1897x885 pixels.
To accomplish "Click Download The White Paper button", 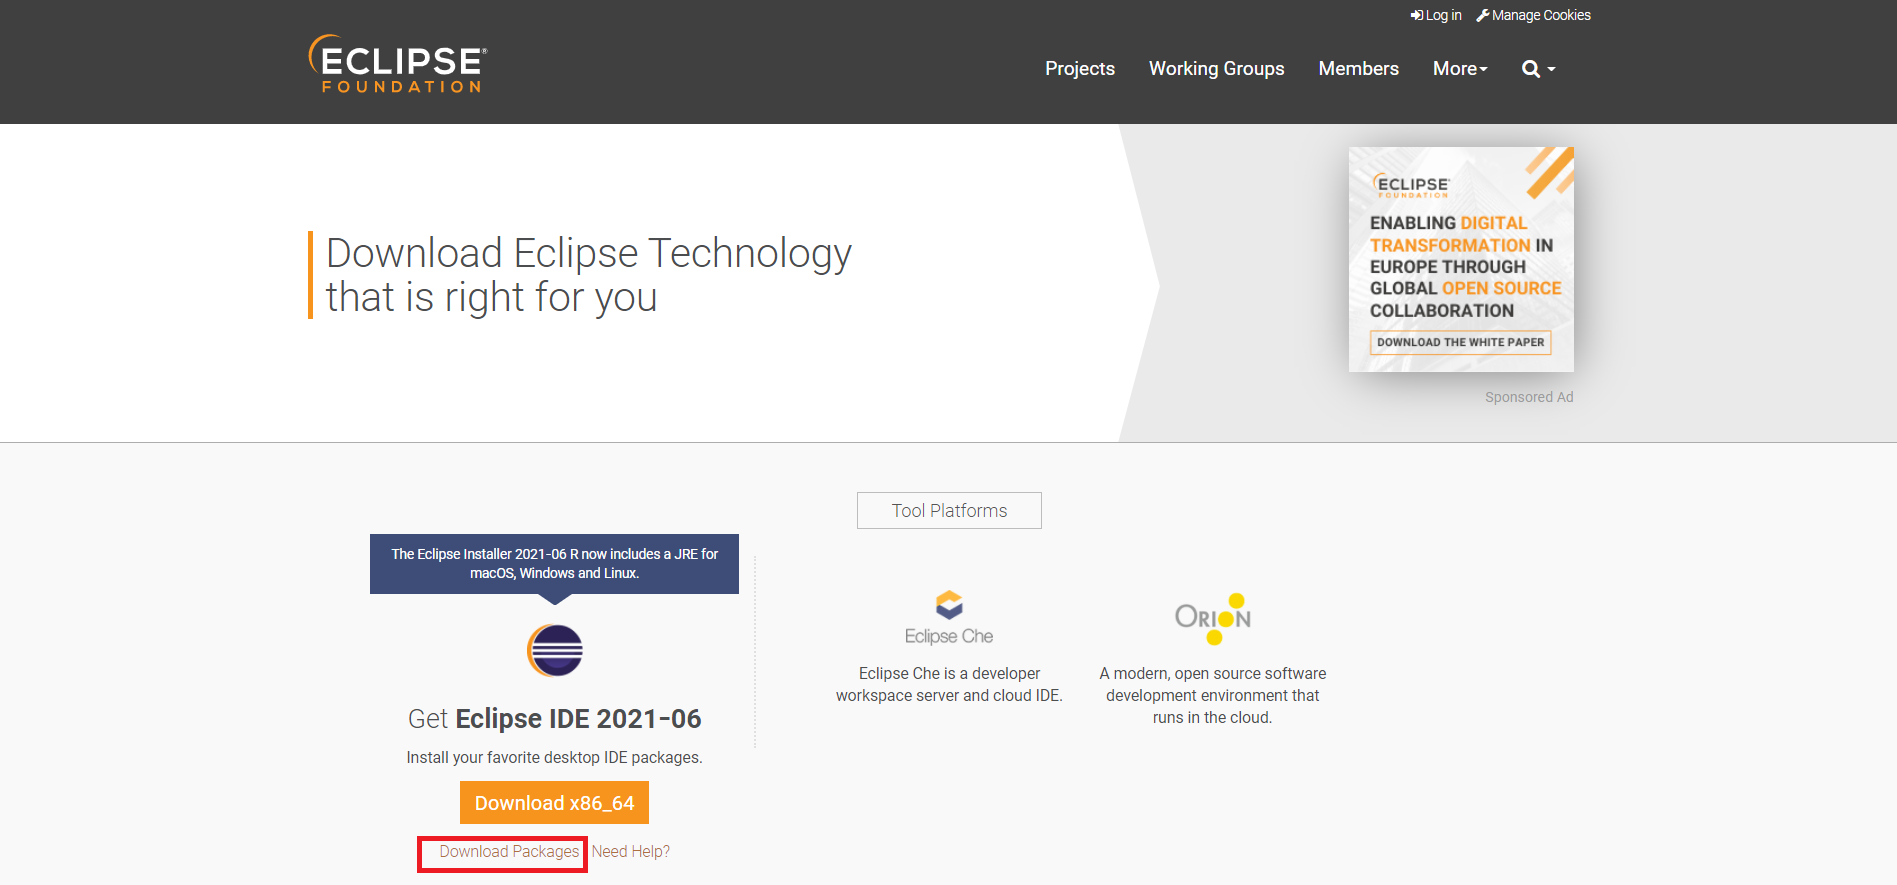I will (x=1460, y=342).
